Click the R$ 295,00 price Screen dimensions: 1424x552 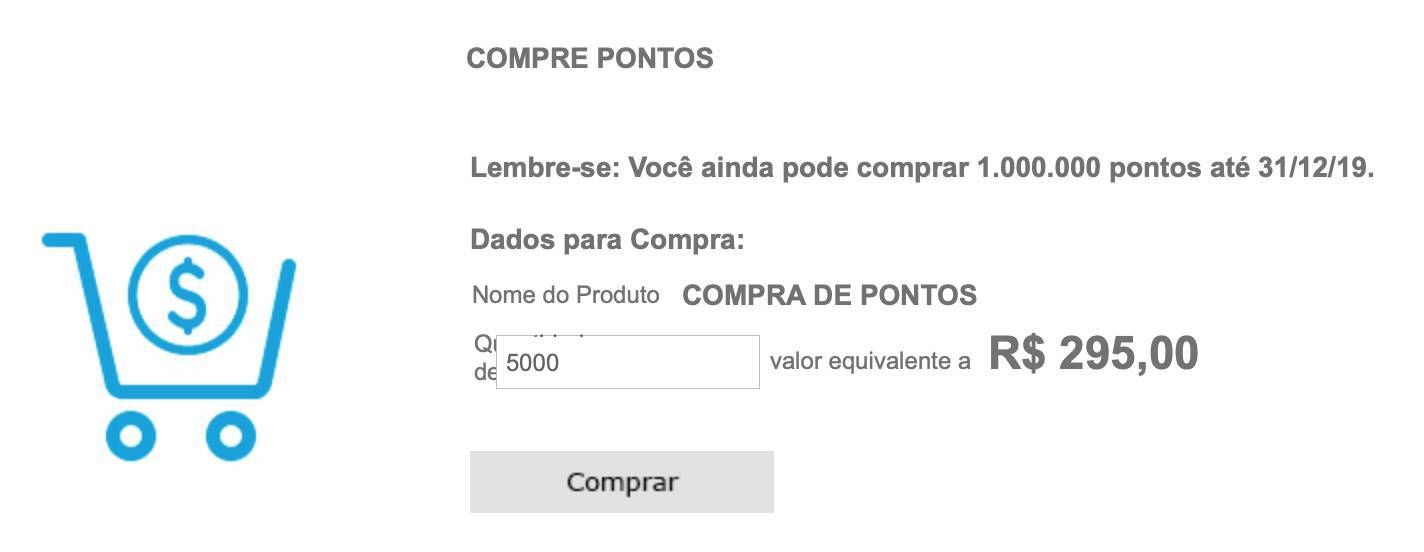click(x=1094, y=353)
